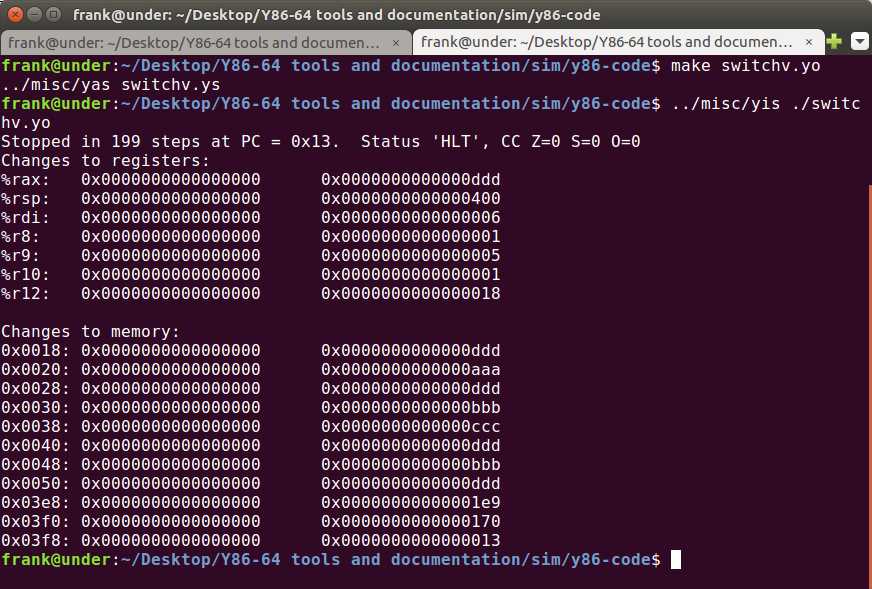The height and width of the screenshot is (589, 872).
Task: Click the %r12 register label
Action: click(26, 294)
